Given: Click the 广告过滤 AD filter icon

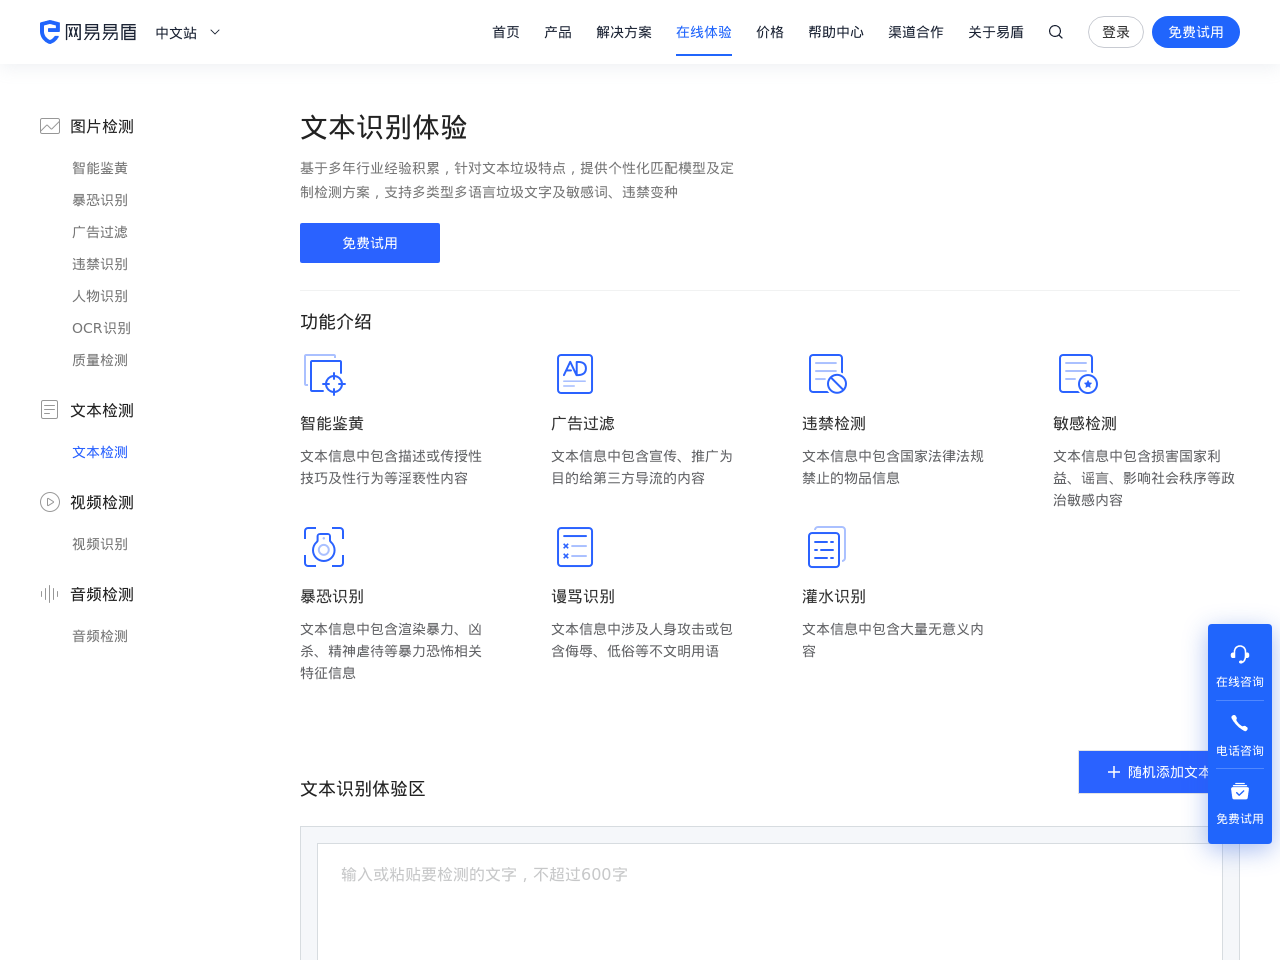Looking at the screenshot, I should click(x=574, y=373).
